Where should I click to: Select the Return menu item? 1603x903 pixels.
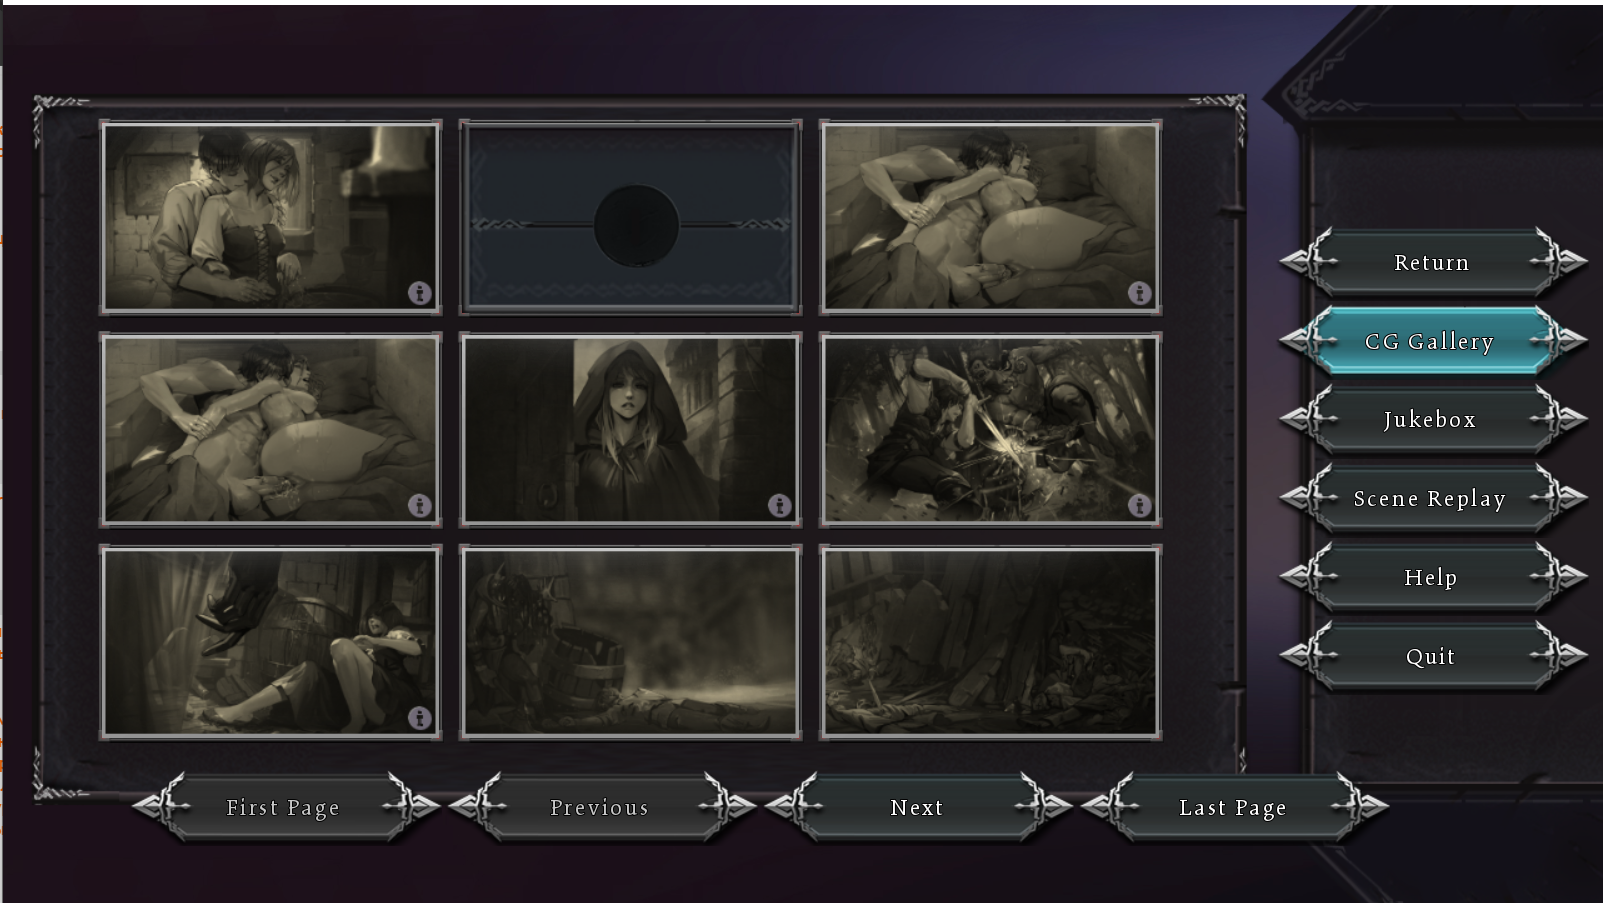point(1432,262)
